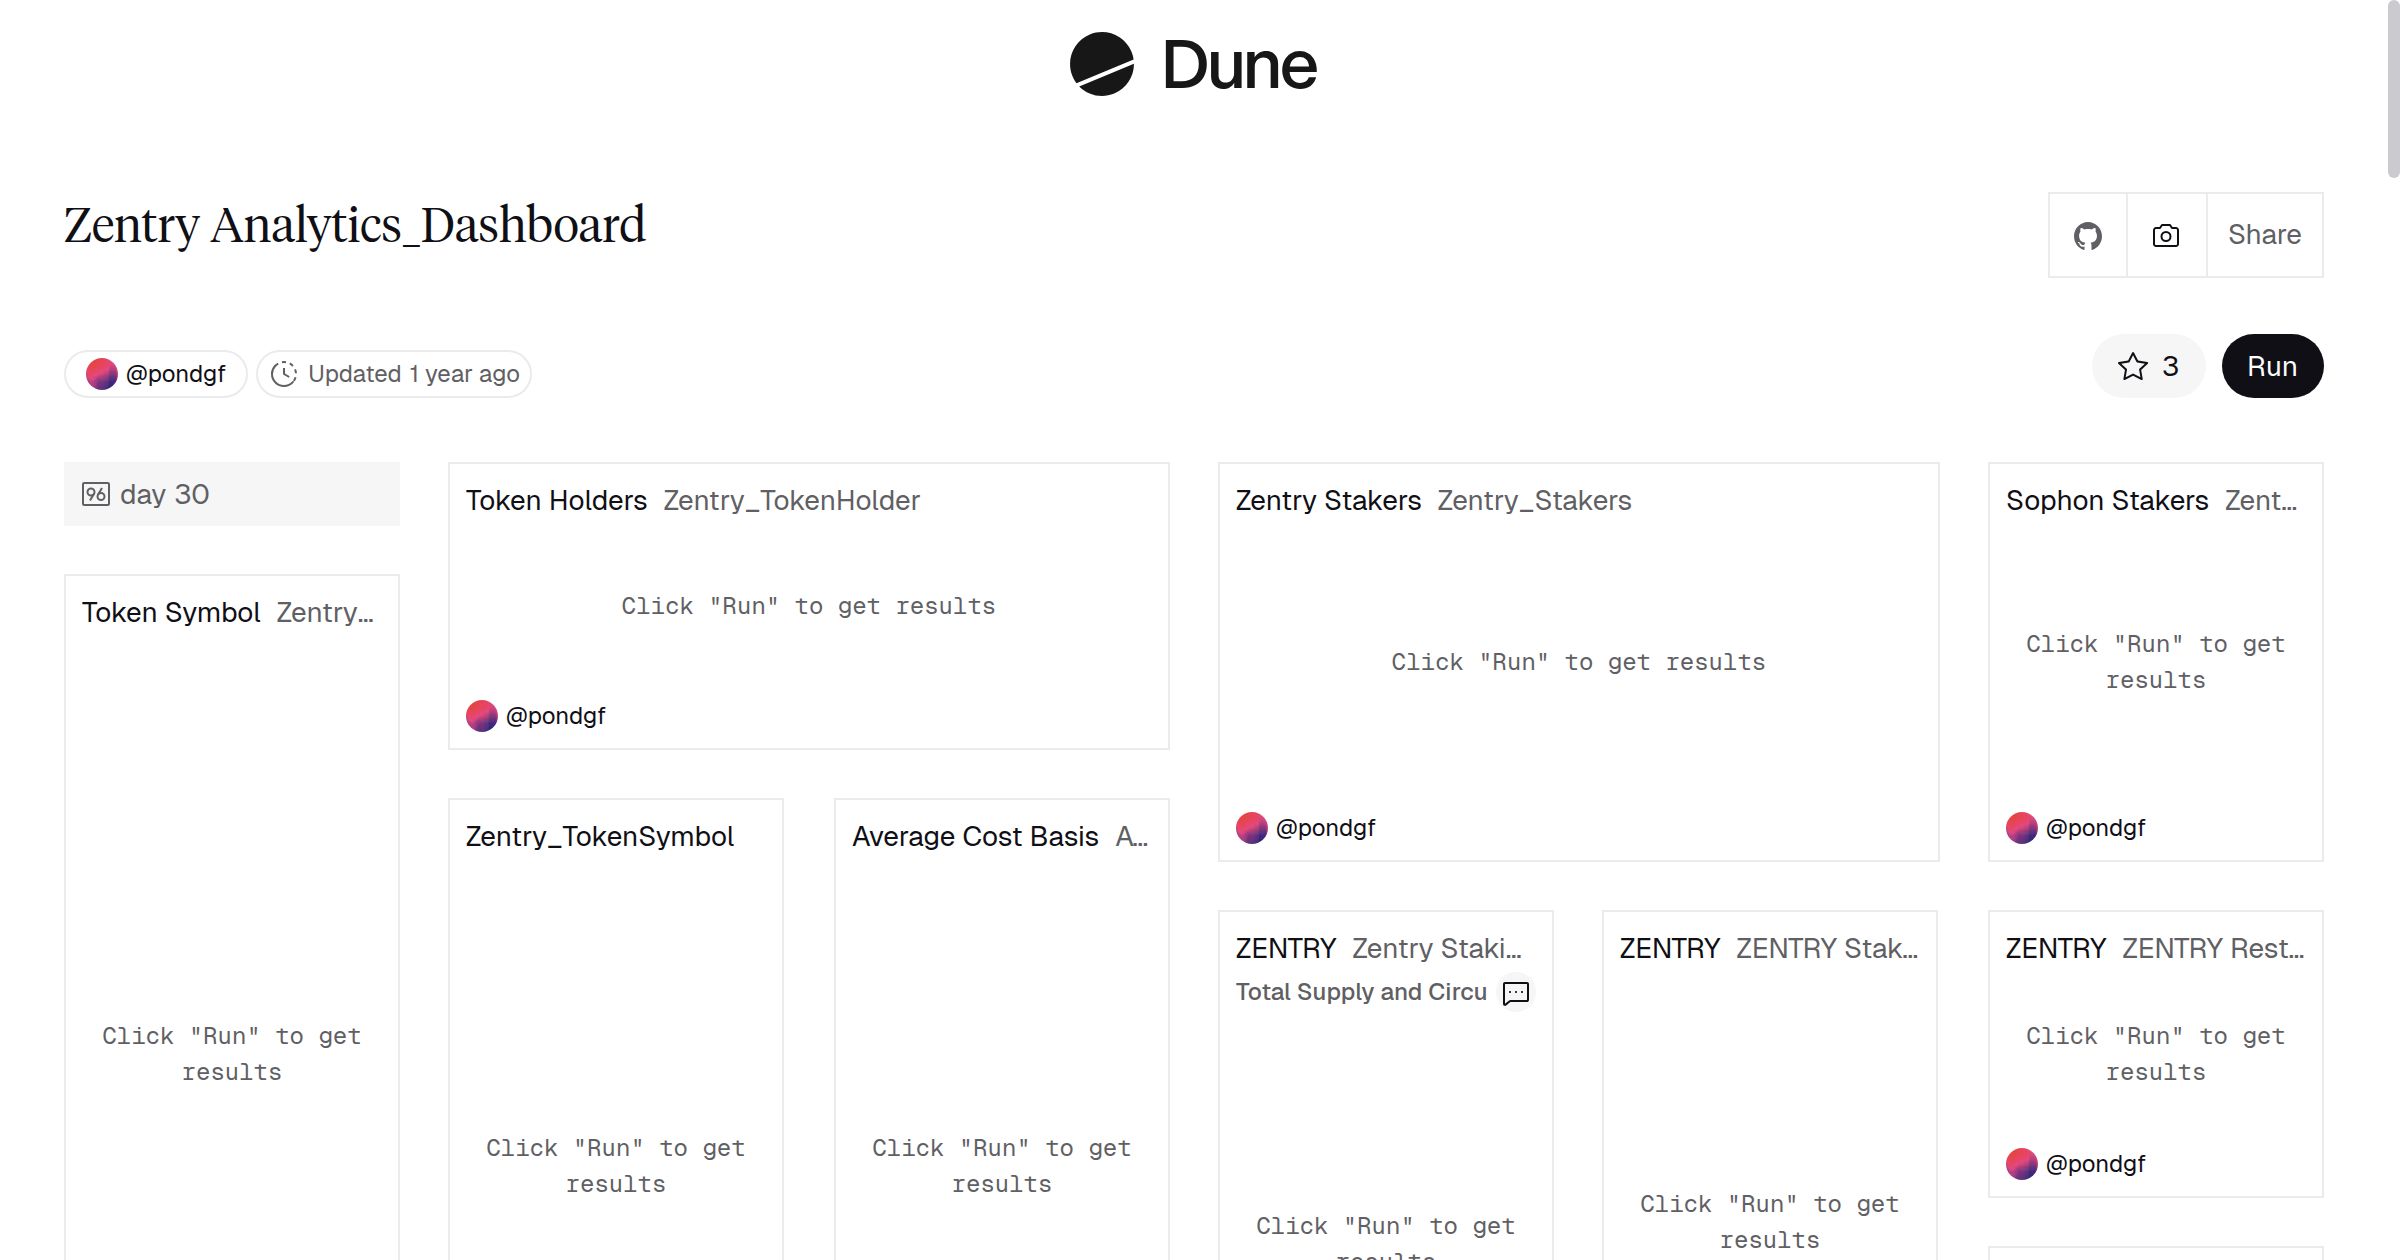The width and height of the screenshot is (2400, 1260).
Task: Click the page vertical scrollbar
Action: (2392, 90)
